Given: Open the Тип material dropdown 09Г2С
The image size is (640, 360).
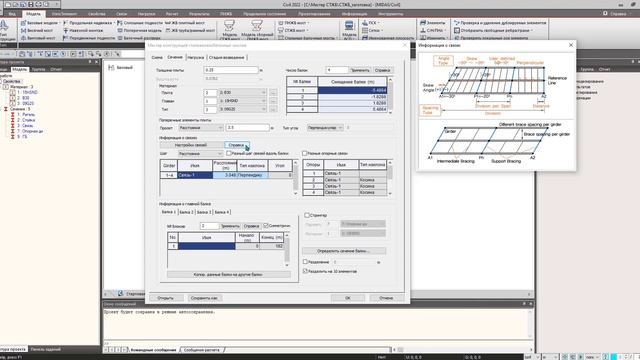Looking at the screenshot, I should pyautogui.click(x=242, y=109).
